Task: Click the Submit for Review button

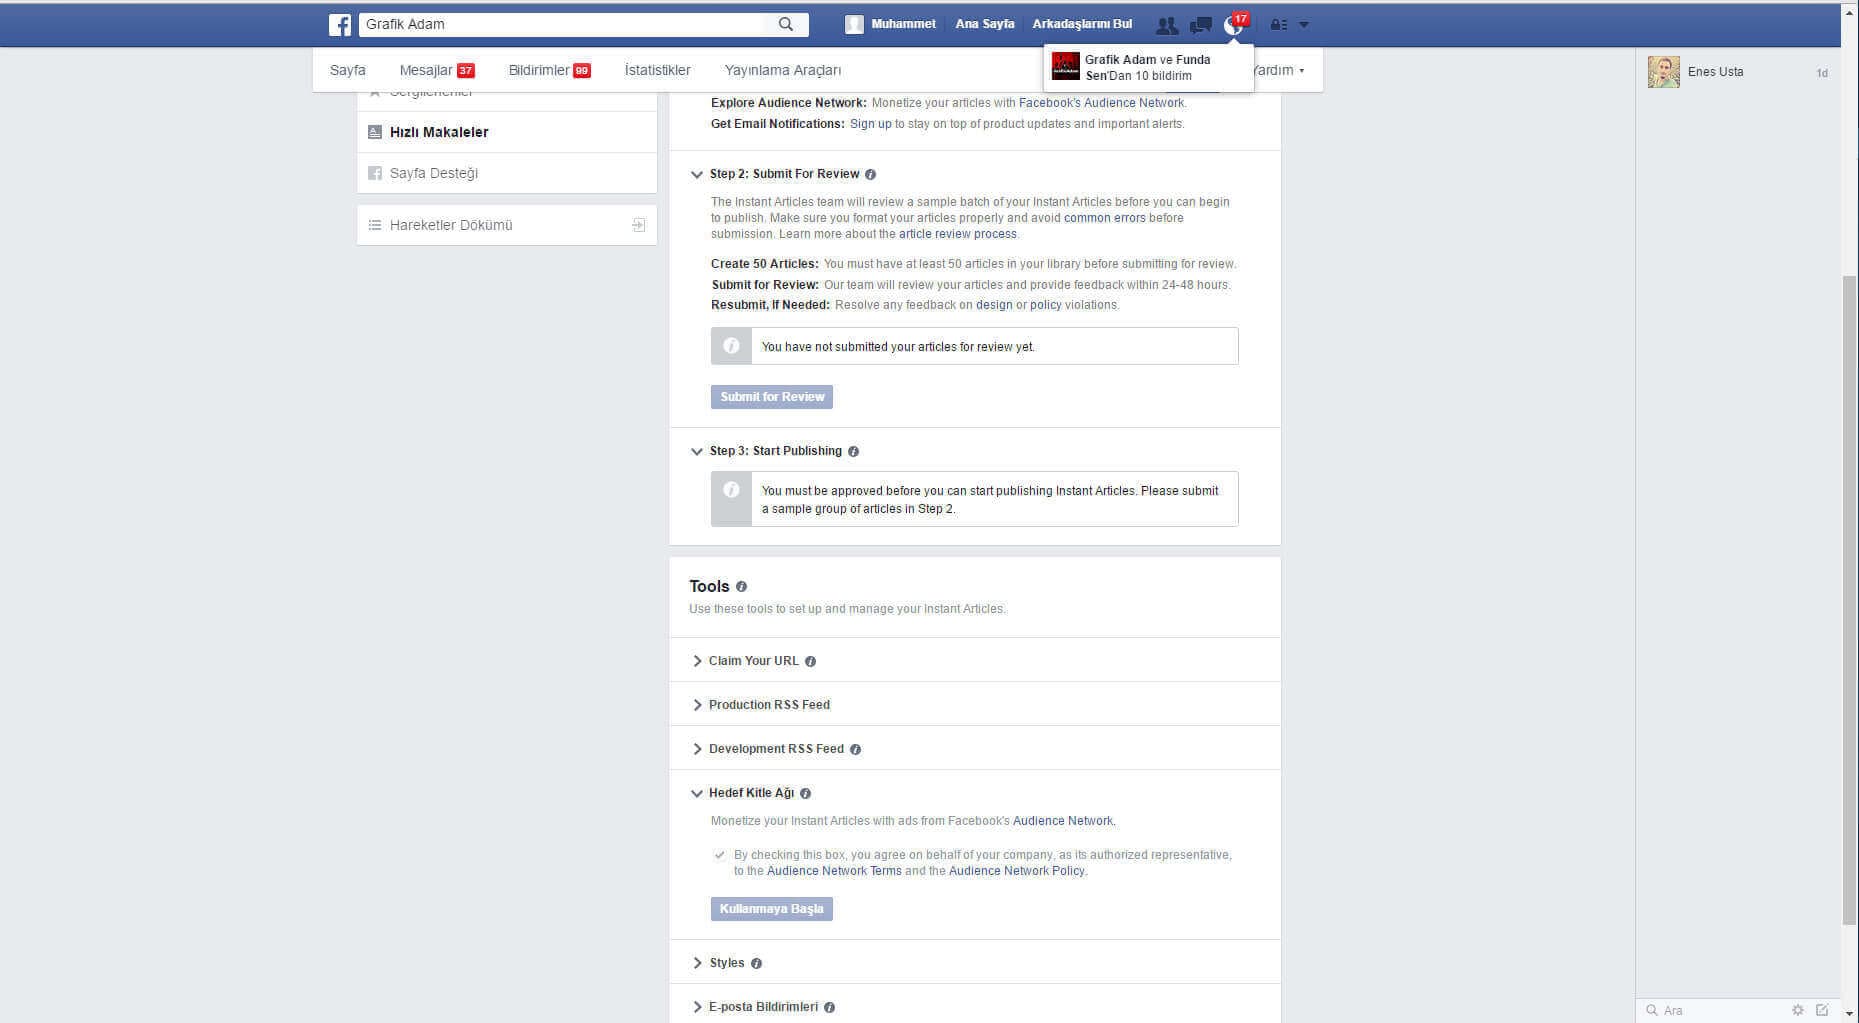Action: click(x=772, y=397)
